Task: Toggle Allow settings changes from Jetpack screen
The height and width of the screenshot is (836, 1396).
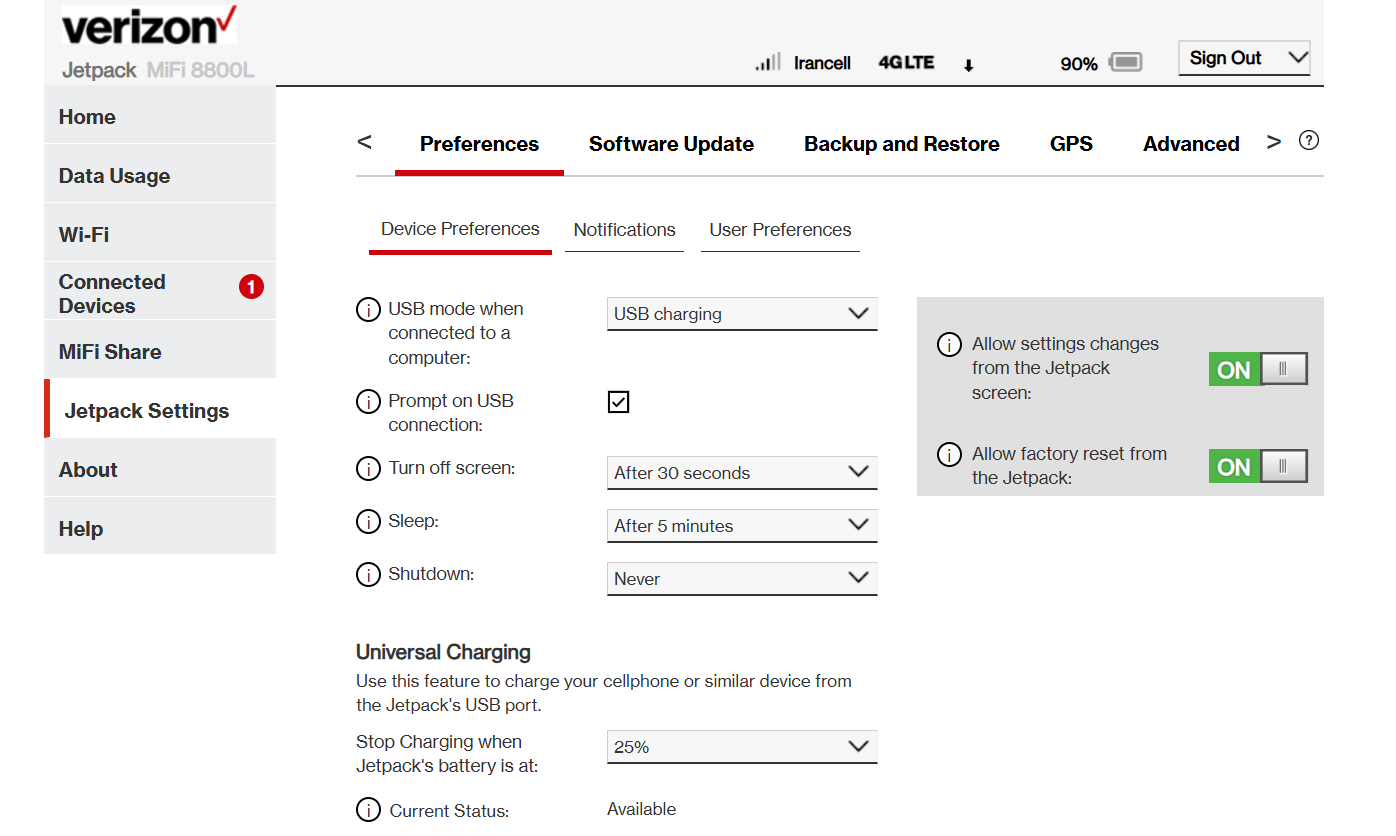Action: [x=1257, y=370]
